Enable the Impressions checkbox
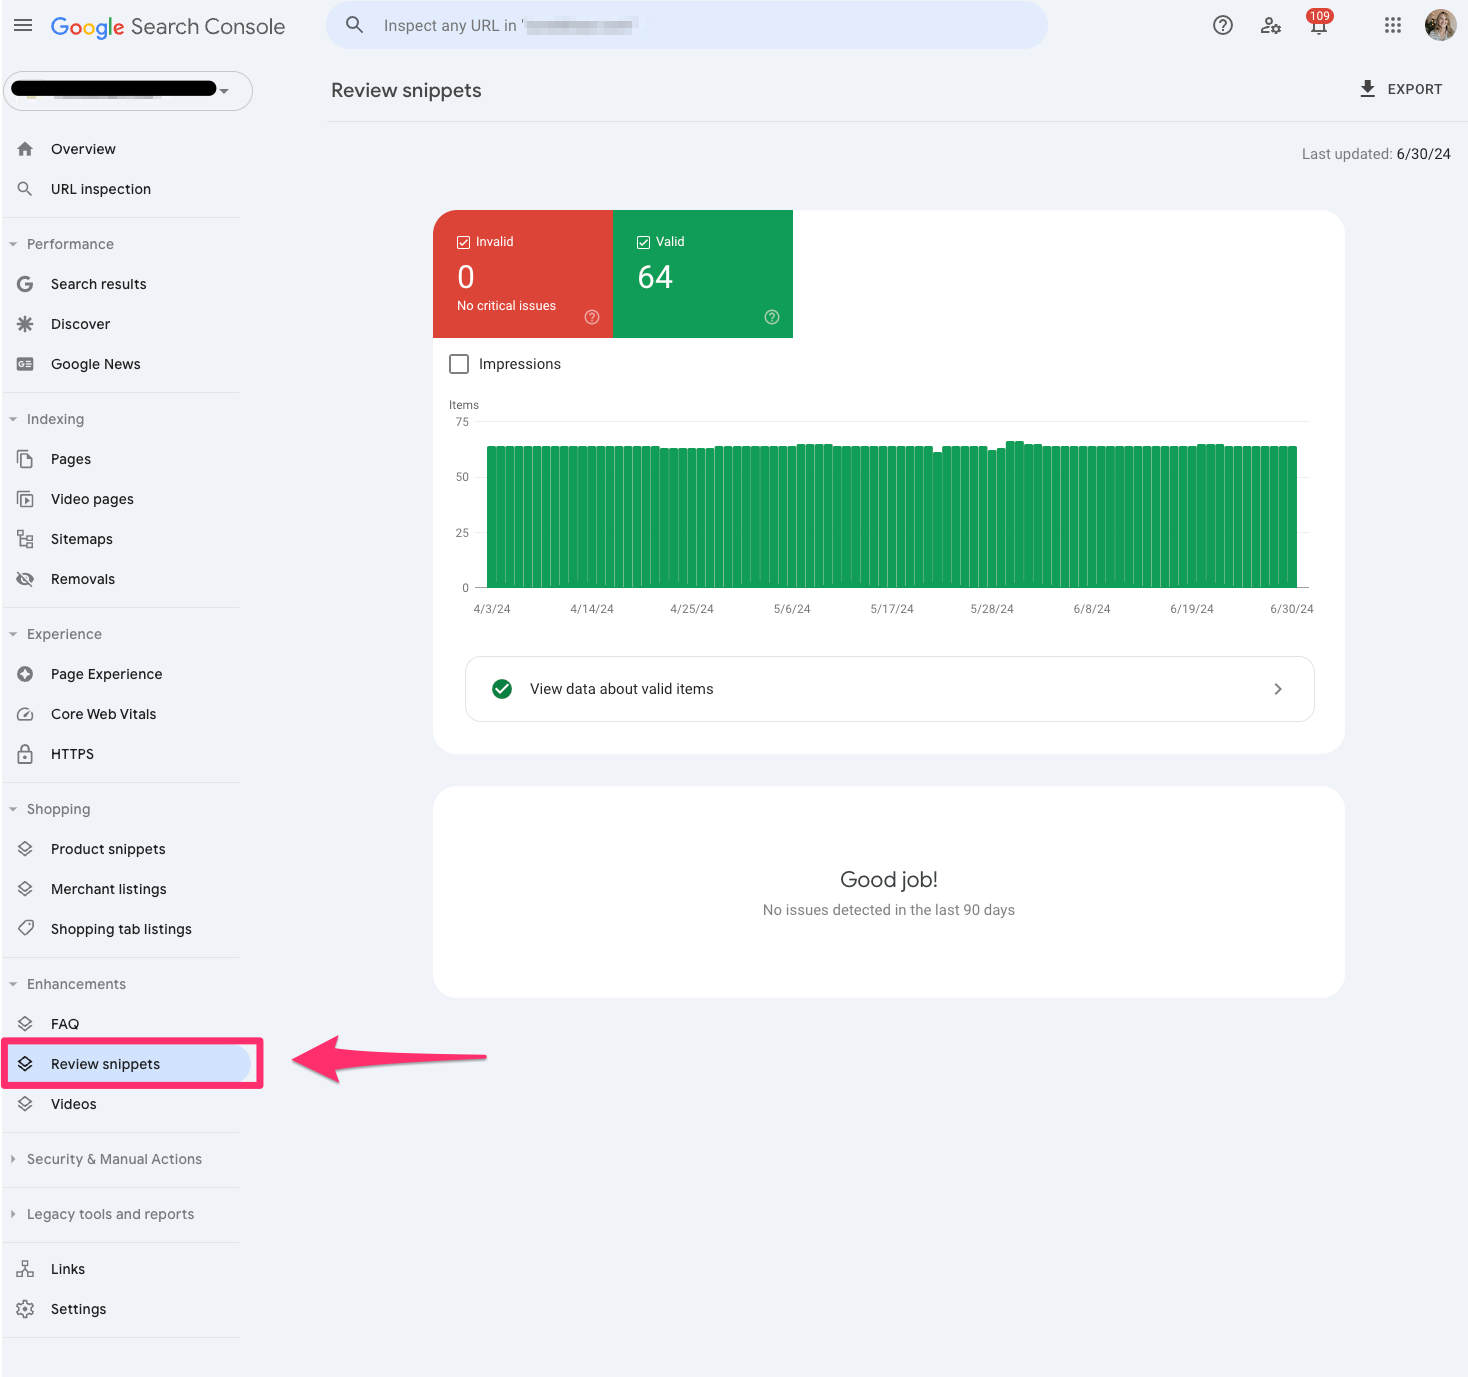 click(x=459, y=364)
